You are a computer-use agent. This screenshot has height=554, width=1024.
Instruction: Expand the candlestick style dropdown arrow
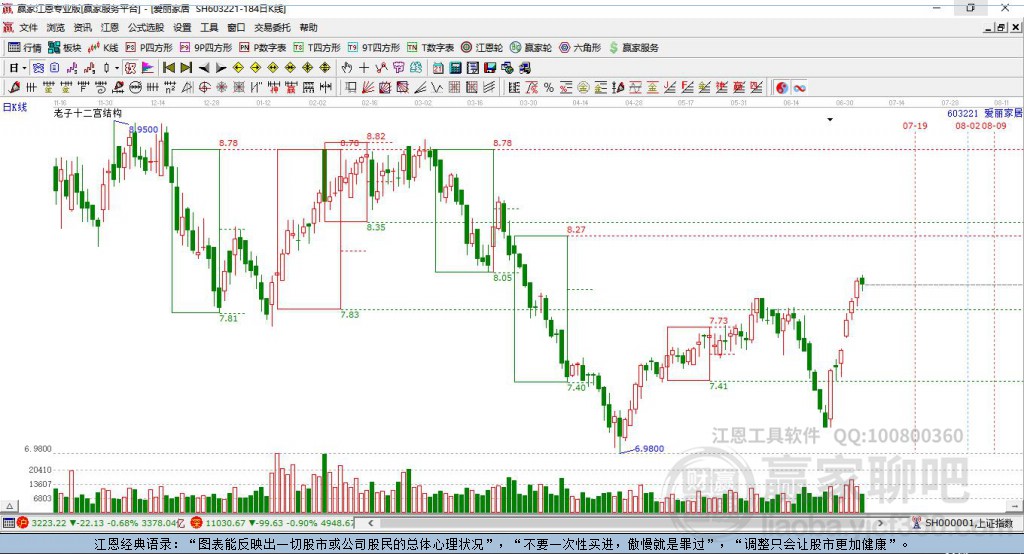point(117,68)
